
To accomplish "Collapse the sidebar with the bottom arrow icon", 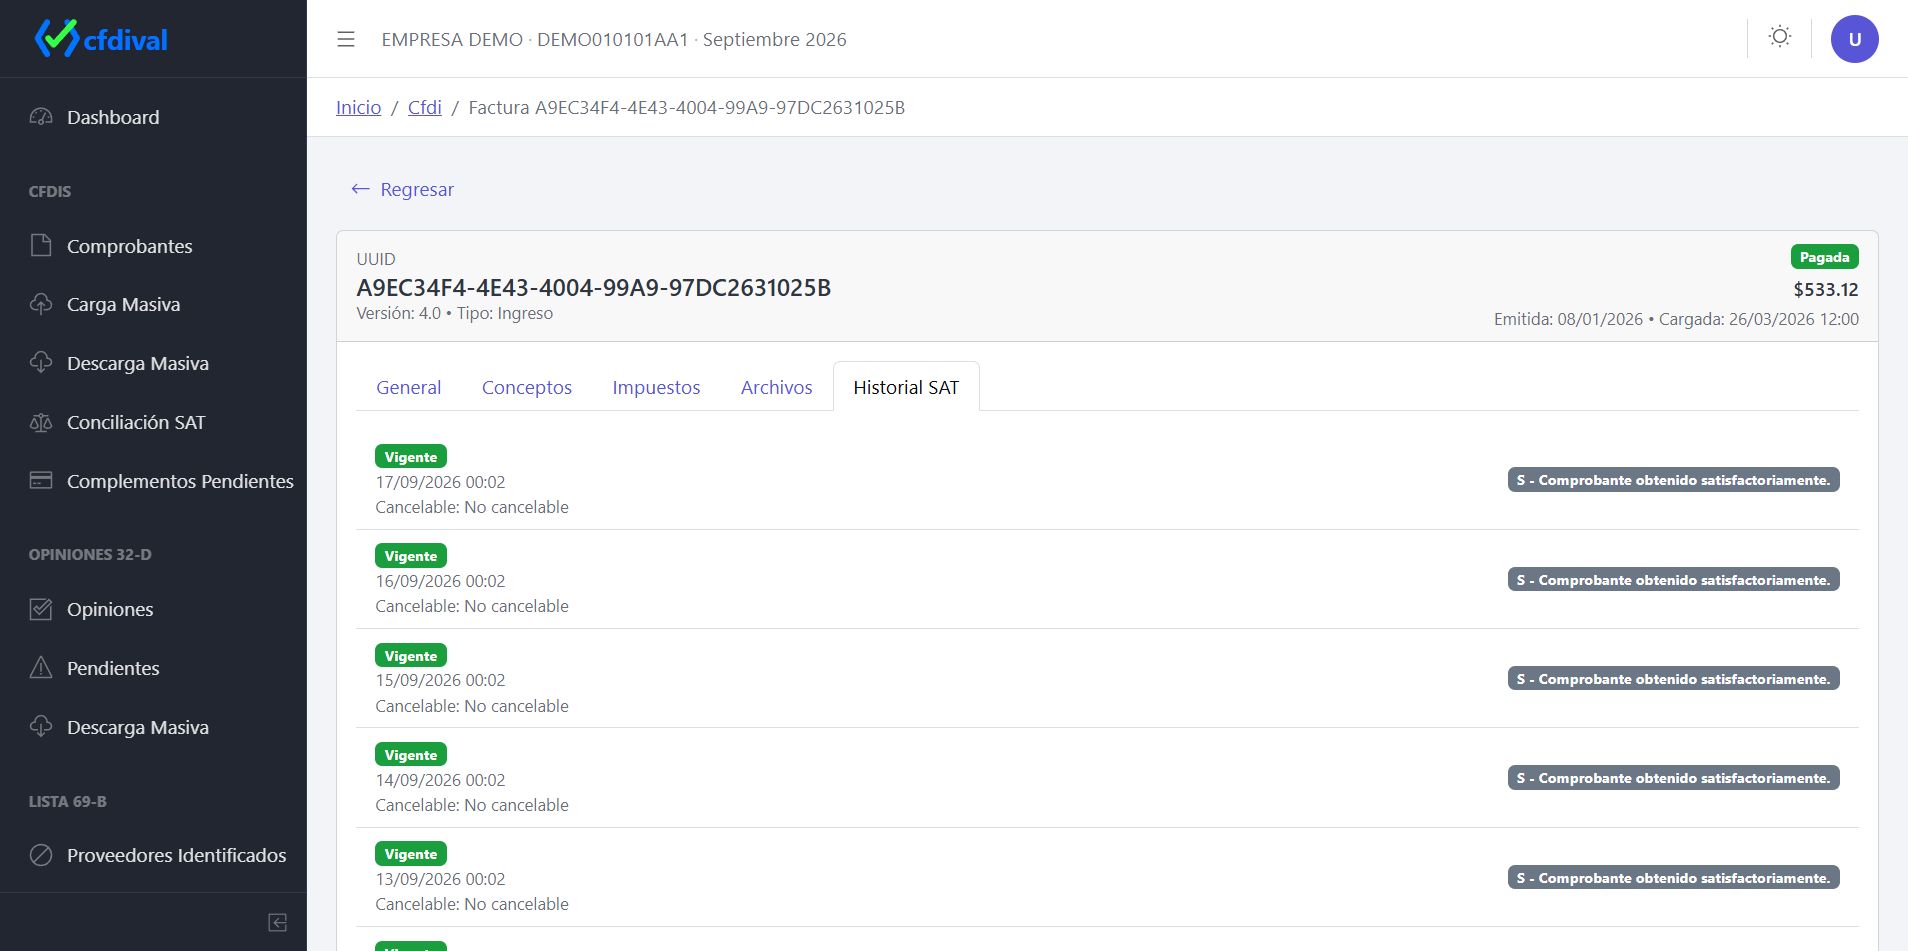I will [x=278, y=922].
